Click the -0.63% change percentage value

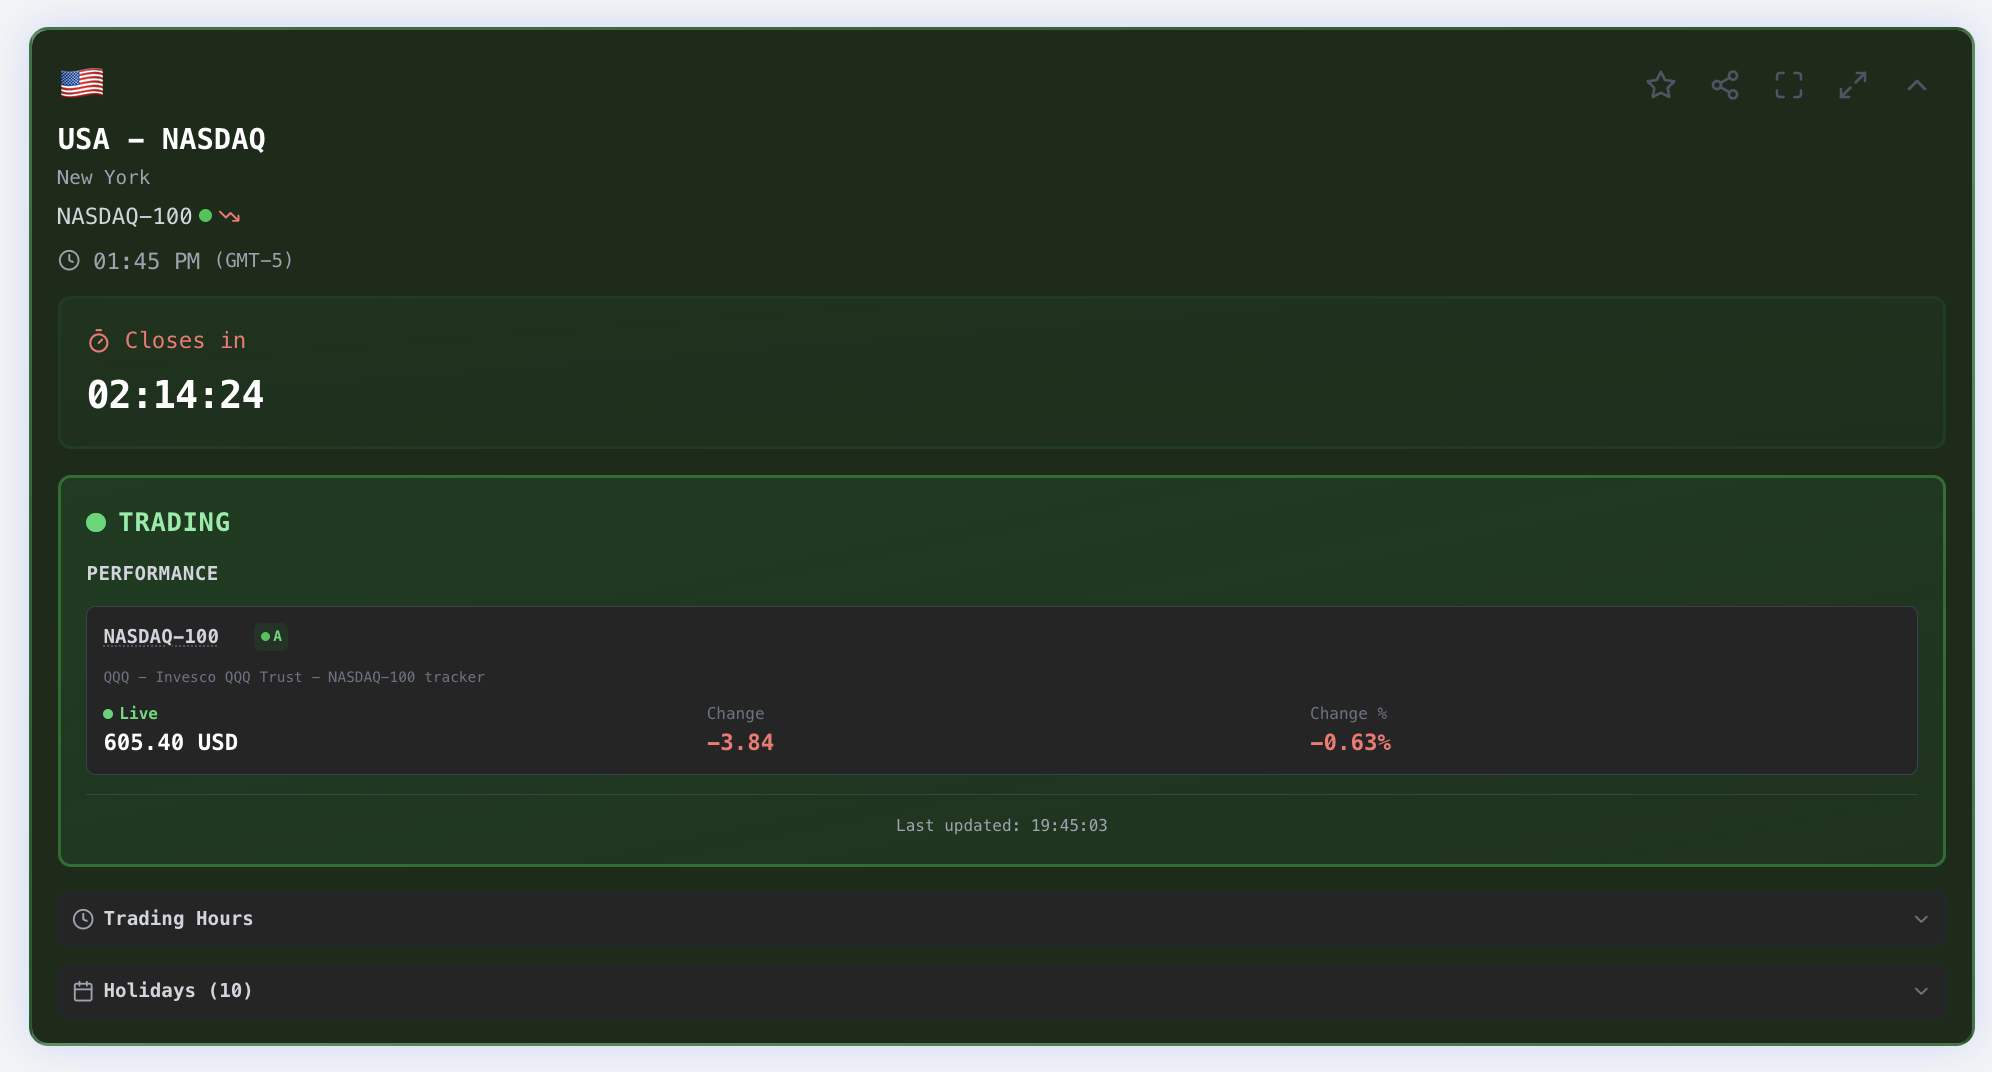click(1350, 743)
